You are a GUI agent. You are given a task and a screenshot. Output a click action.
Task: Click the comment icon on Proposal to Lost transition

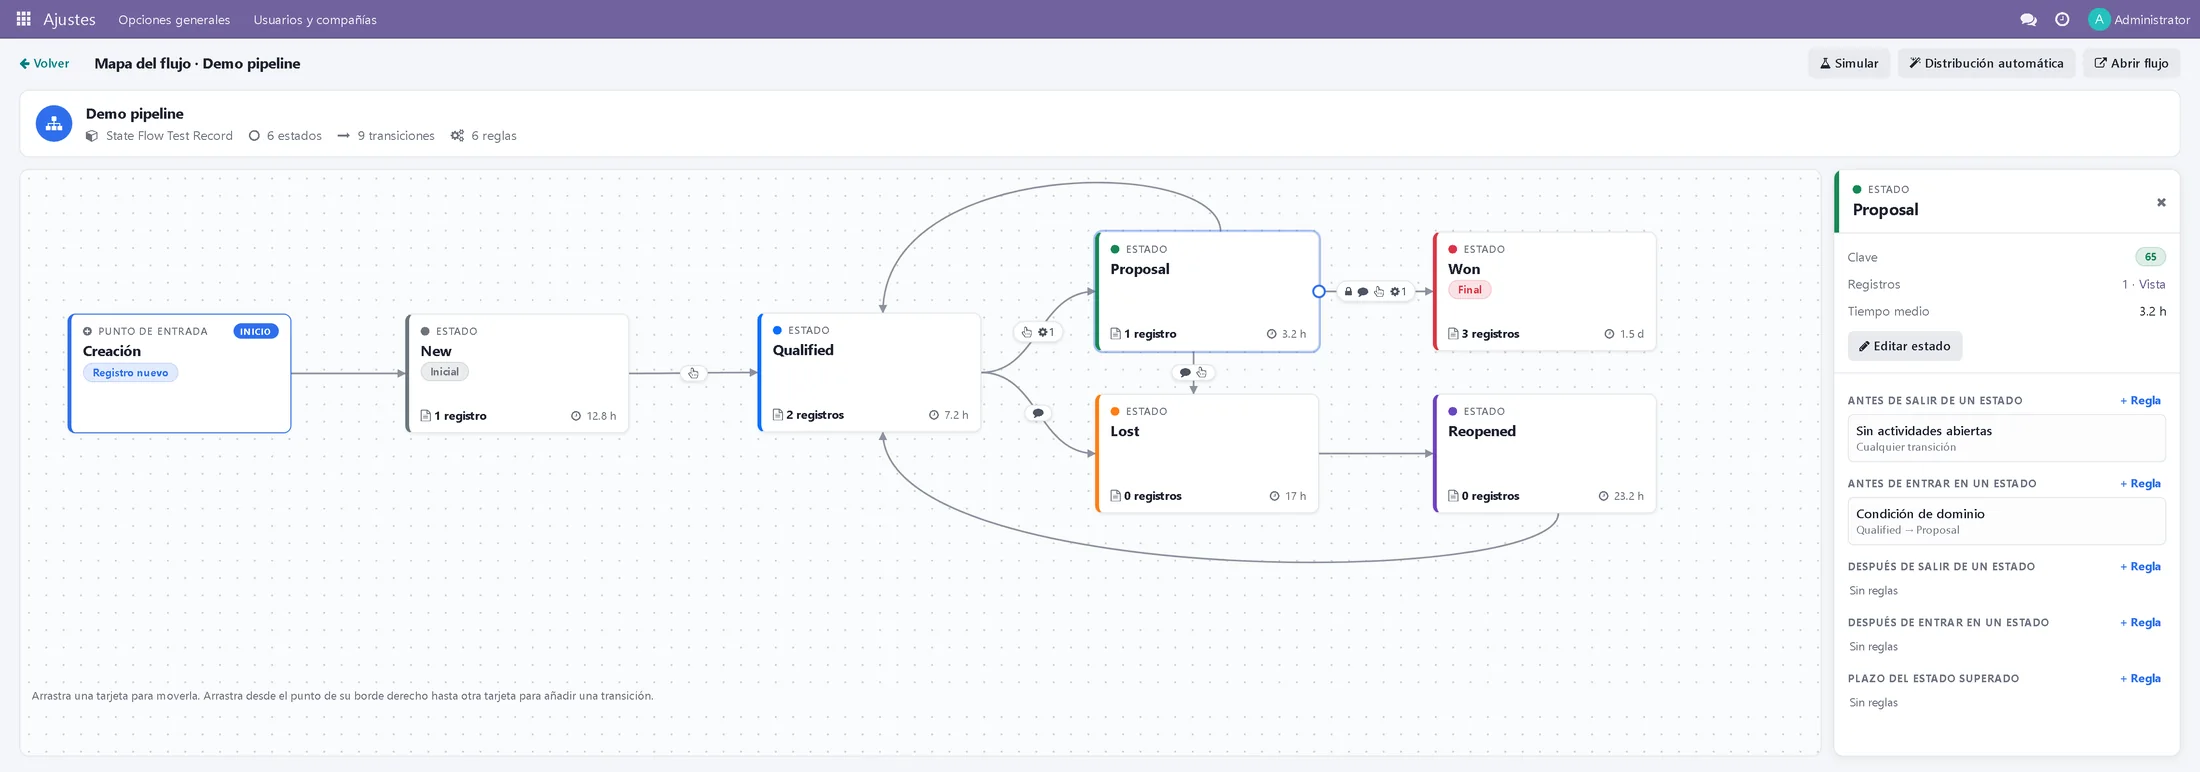tap(1185, 373)
